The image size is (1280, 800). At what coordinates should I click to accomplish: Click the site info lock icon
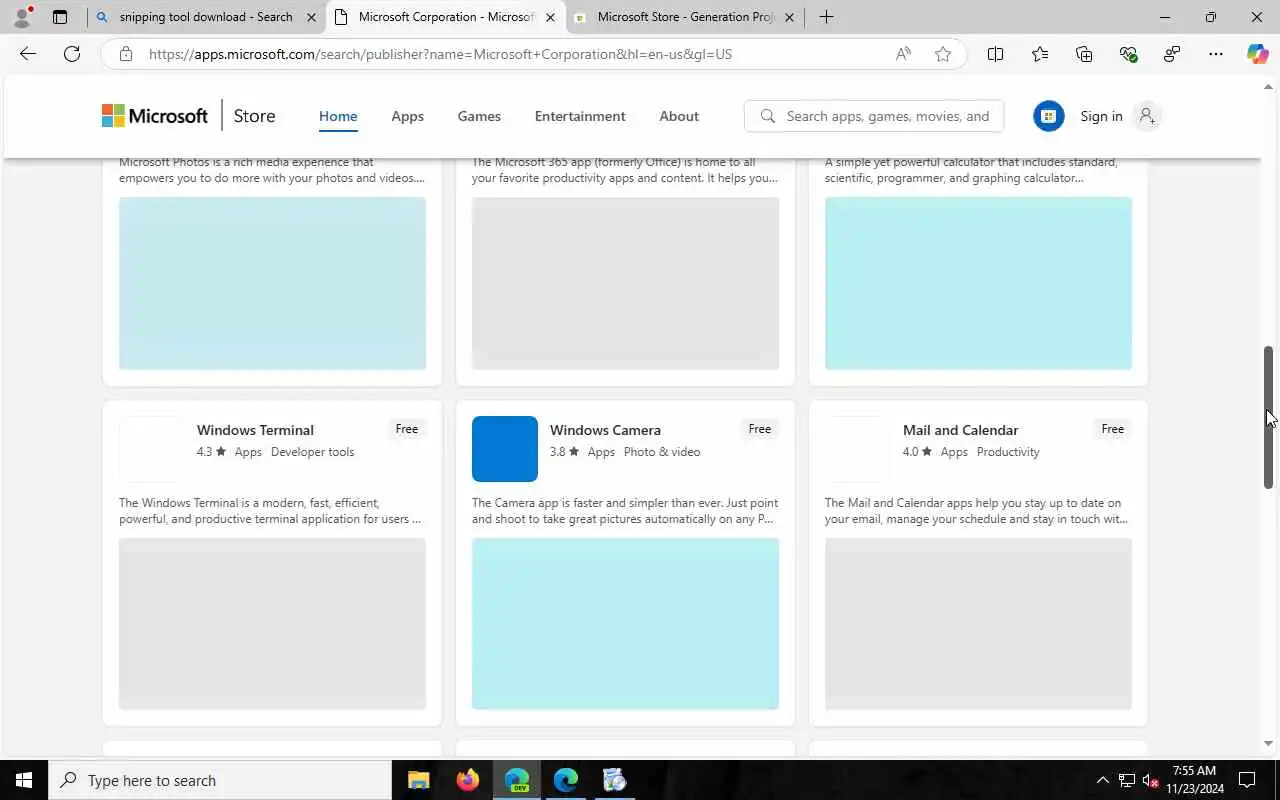[x=125, y=54]
